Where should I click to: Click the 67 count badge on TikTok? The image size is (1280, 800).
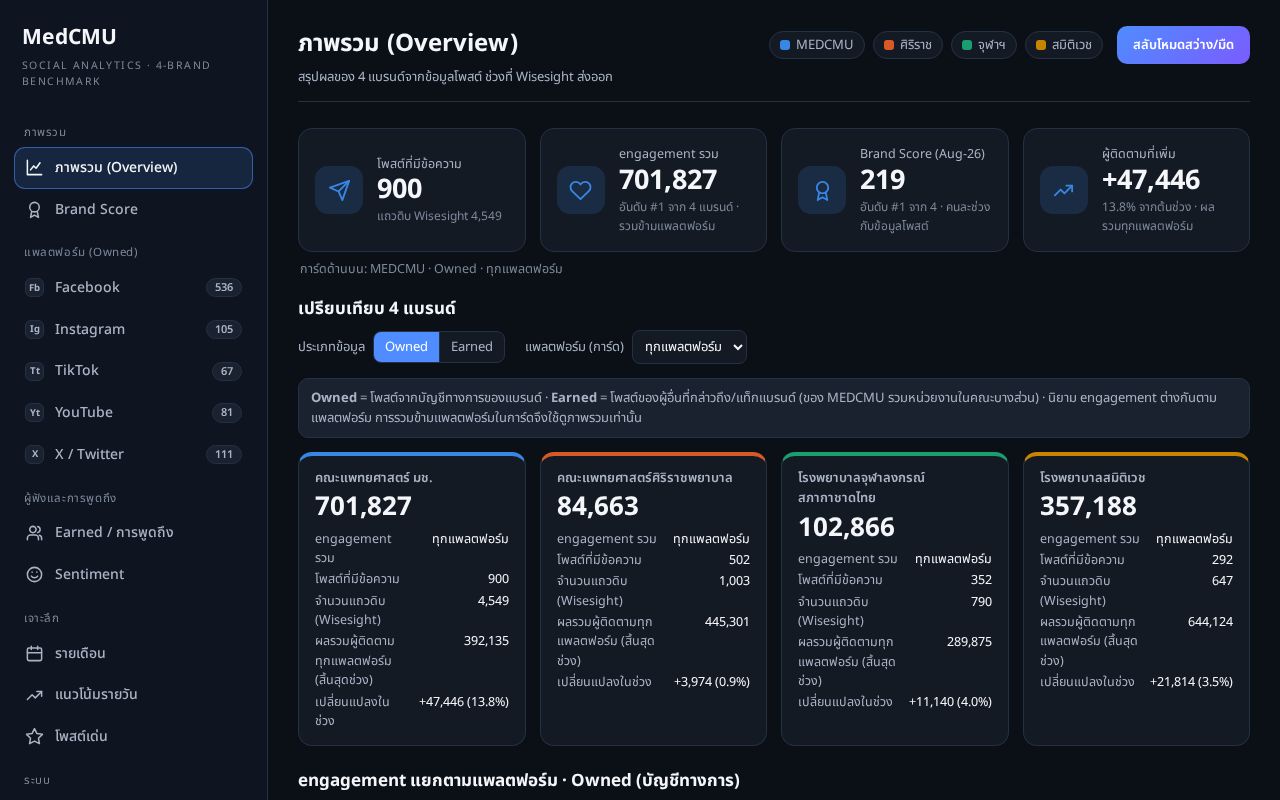click(x=227, y=371)
